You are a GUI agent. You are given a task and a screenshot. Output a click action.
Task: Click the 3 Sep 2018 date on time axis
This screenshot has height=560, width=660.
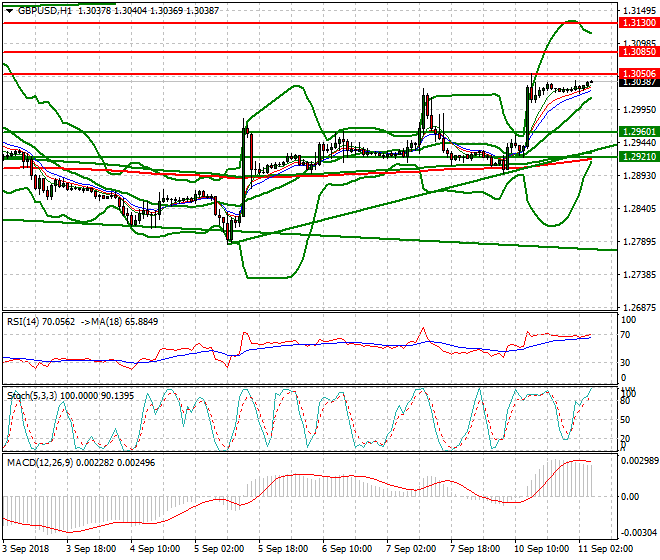click(x=25, y=549)
